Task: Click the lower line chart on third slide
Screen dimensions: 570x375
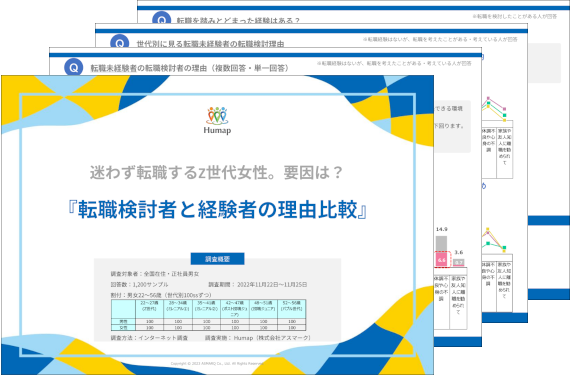Action: [x=494, y=240]
